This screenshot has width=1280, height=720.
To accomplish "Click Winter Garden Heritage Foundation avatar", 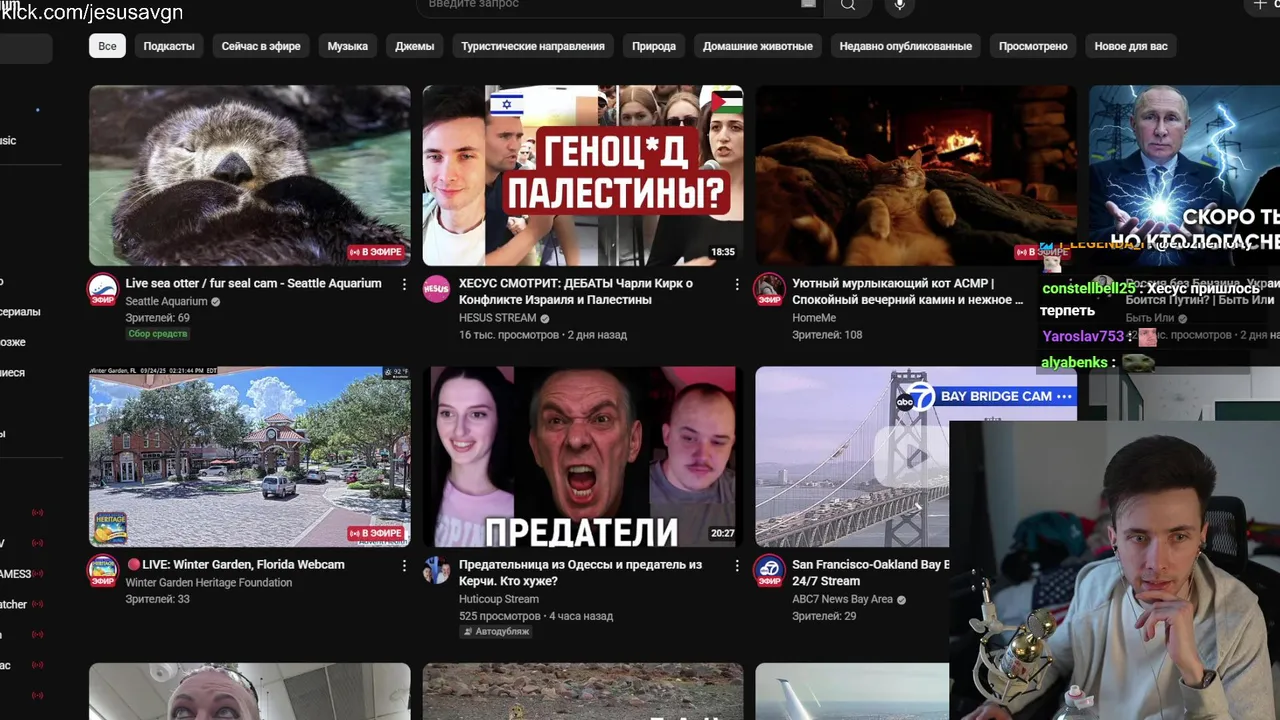I will tap(103, 570).
